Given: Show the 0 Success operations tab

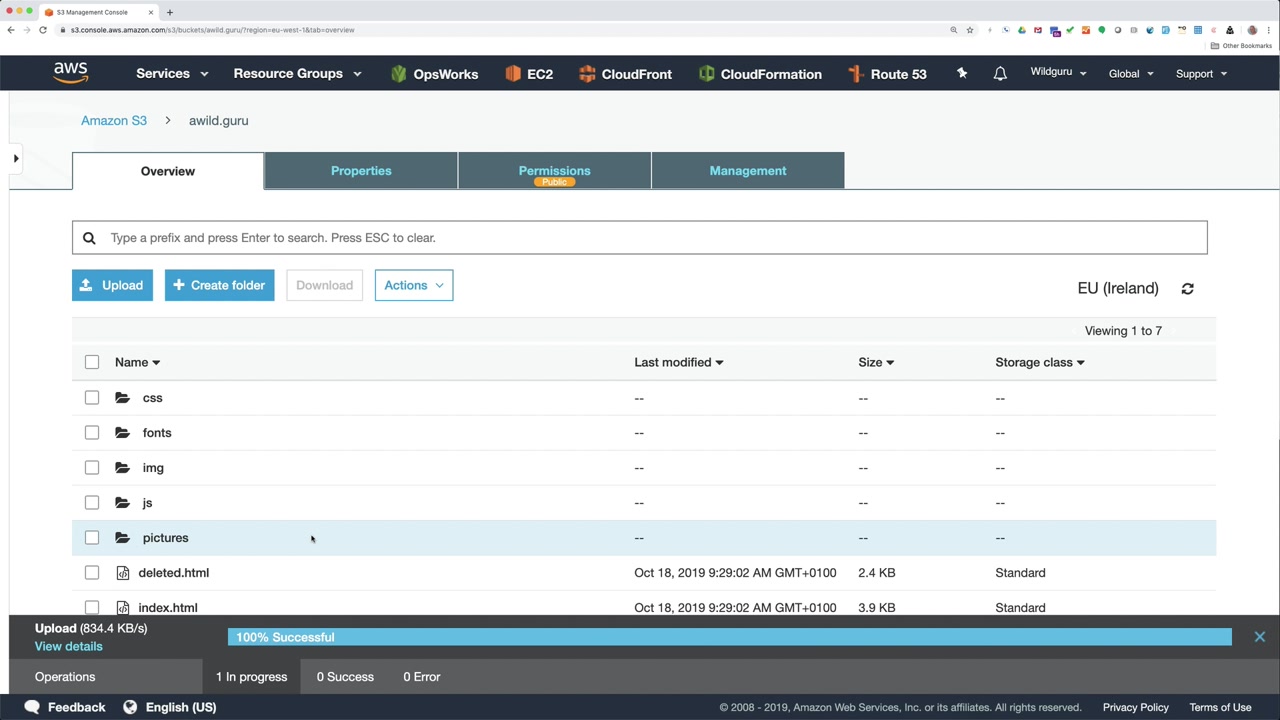Looking at the screenshot, I should (x=345, y=677).
